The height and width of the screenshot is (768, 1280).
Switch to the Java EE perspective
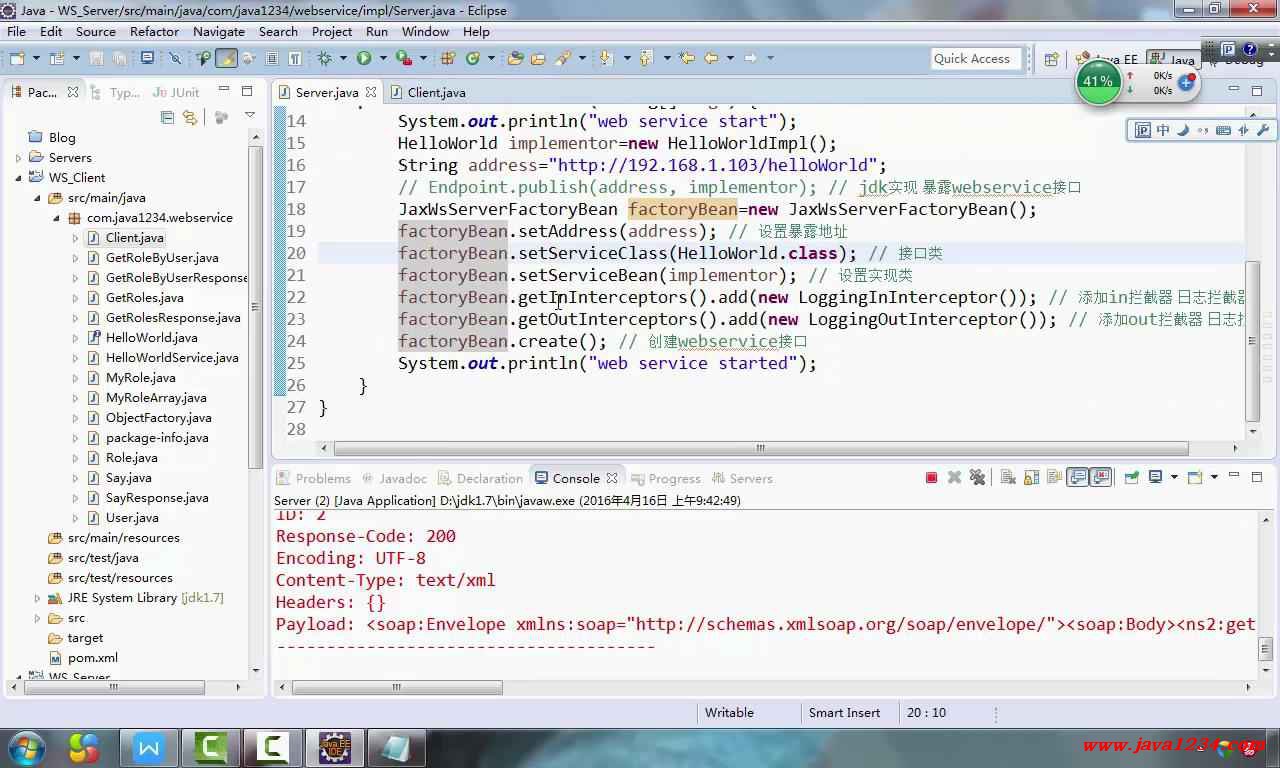[x=1108, y=59]
